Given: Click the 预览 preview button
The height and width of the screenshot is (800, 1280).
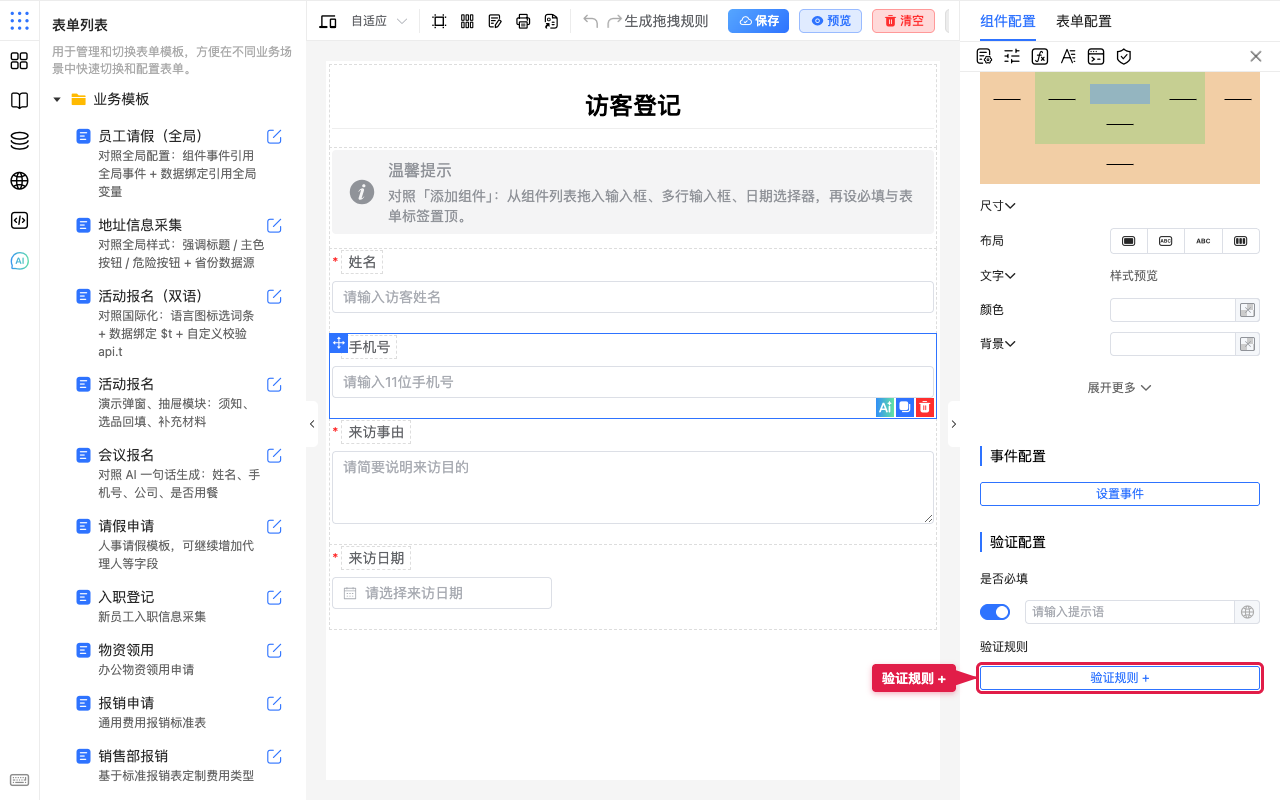Looking at the screenshot, I should point(831,21).
